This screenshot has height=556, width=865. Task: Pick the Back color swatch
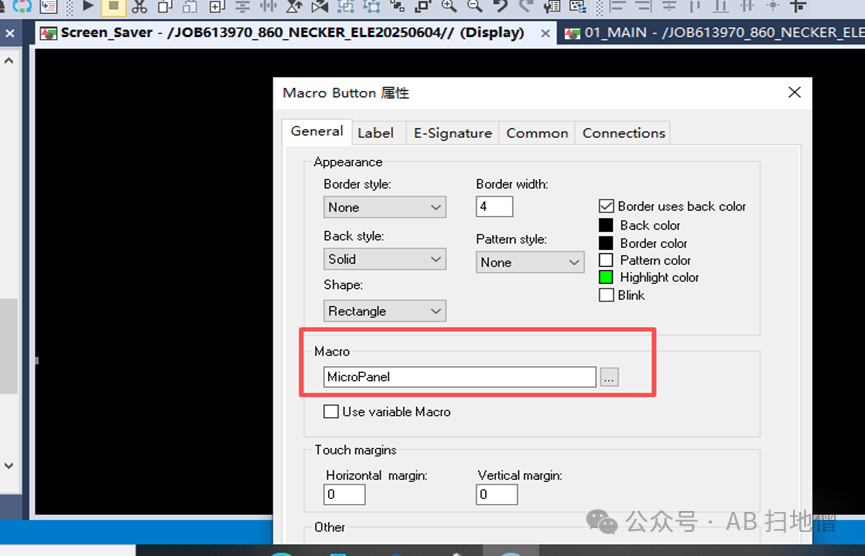point(606,225)
